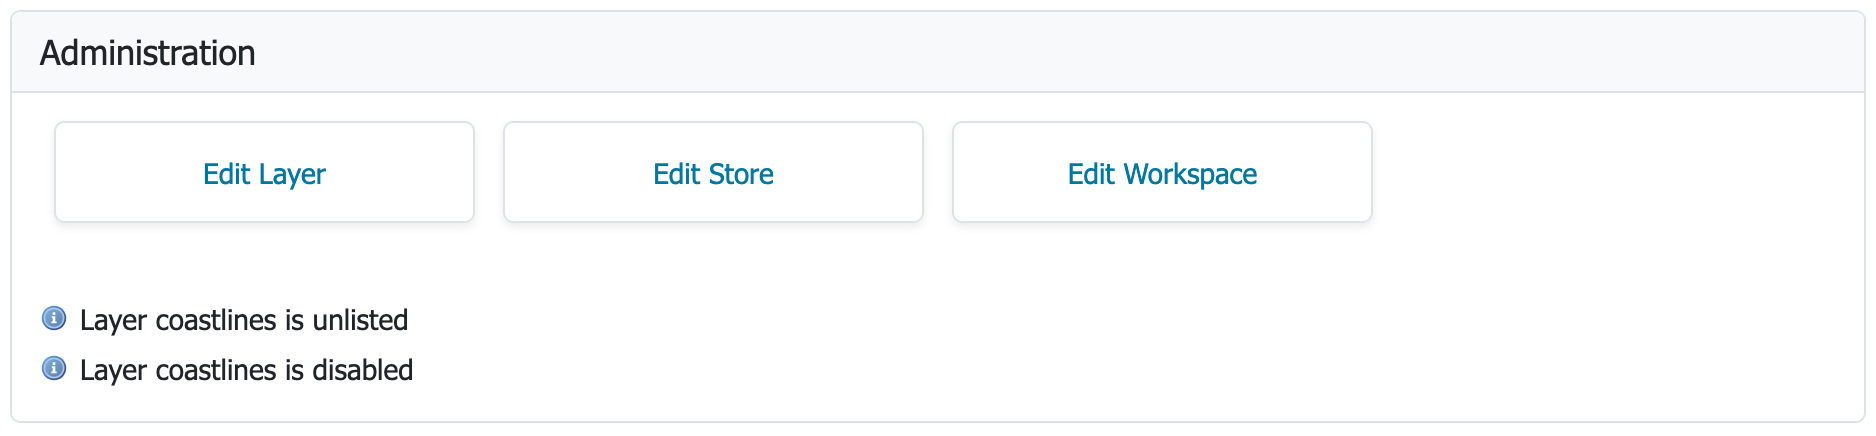This screenshot has height=436, width=1876.
Task: Go to workspace editing via Edit Workspace
Action: [x=1162, y=173]
